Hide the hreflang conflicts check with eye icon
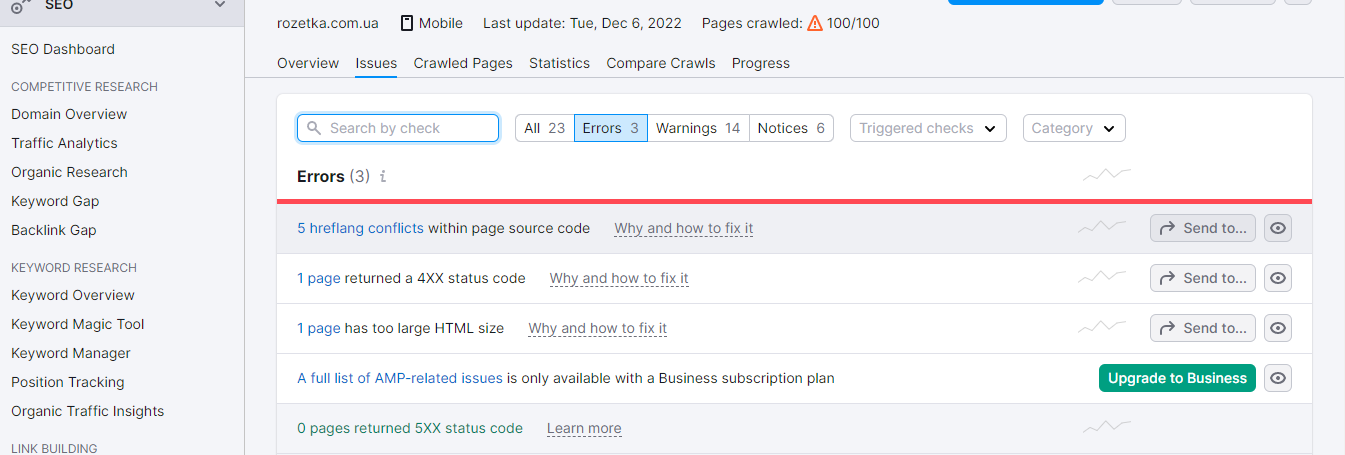Screen dimensions: 1345x455 (1278, 228)
